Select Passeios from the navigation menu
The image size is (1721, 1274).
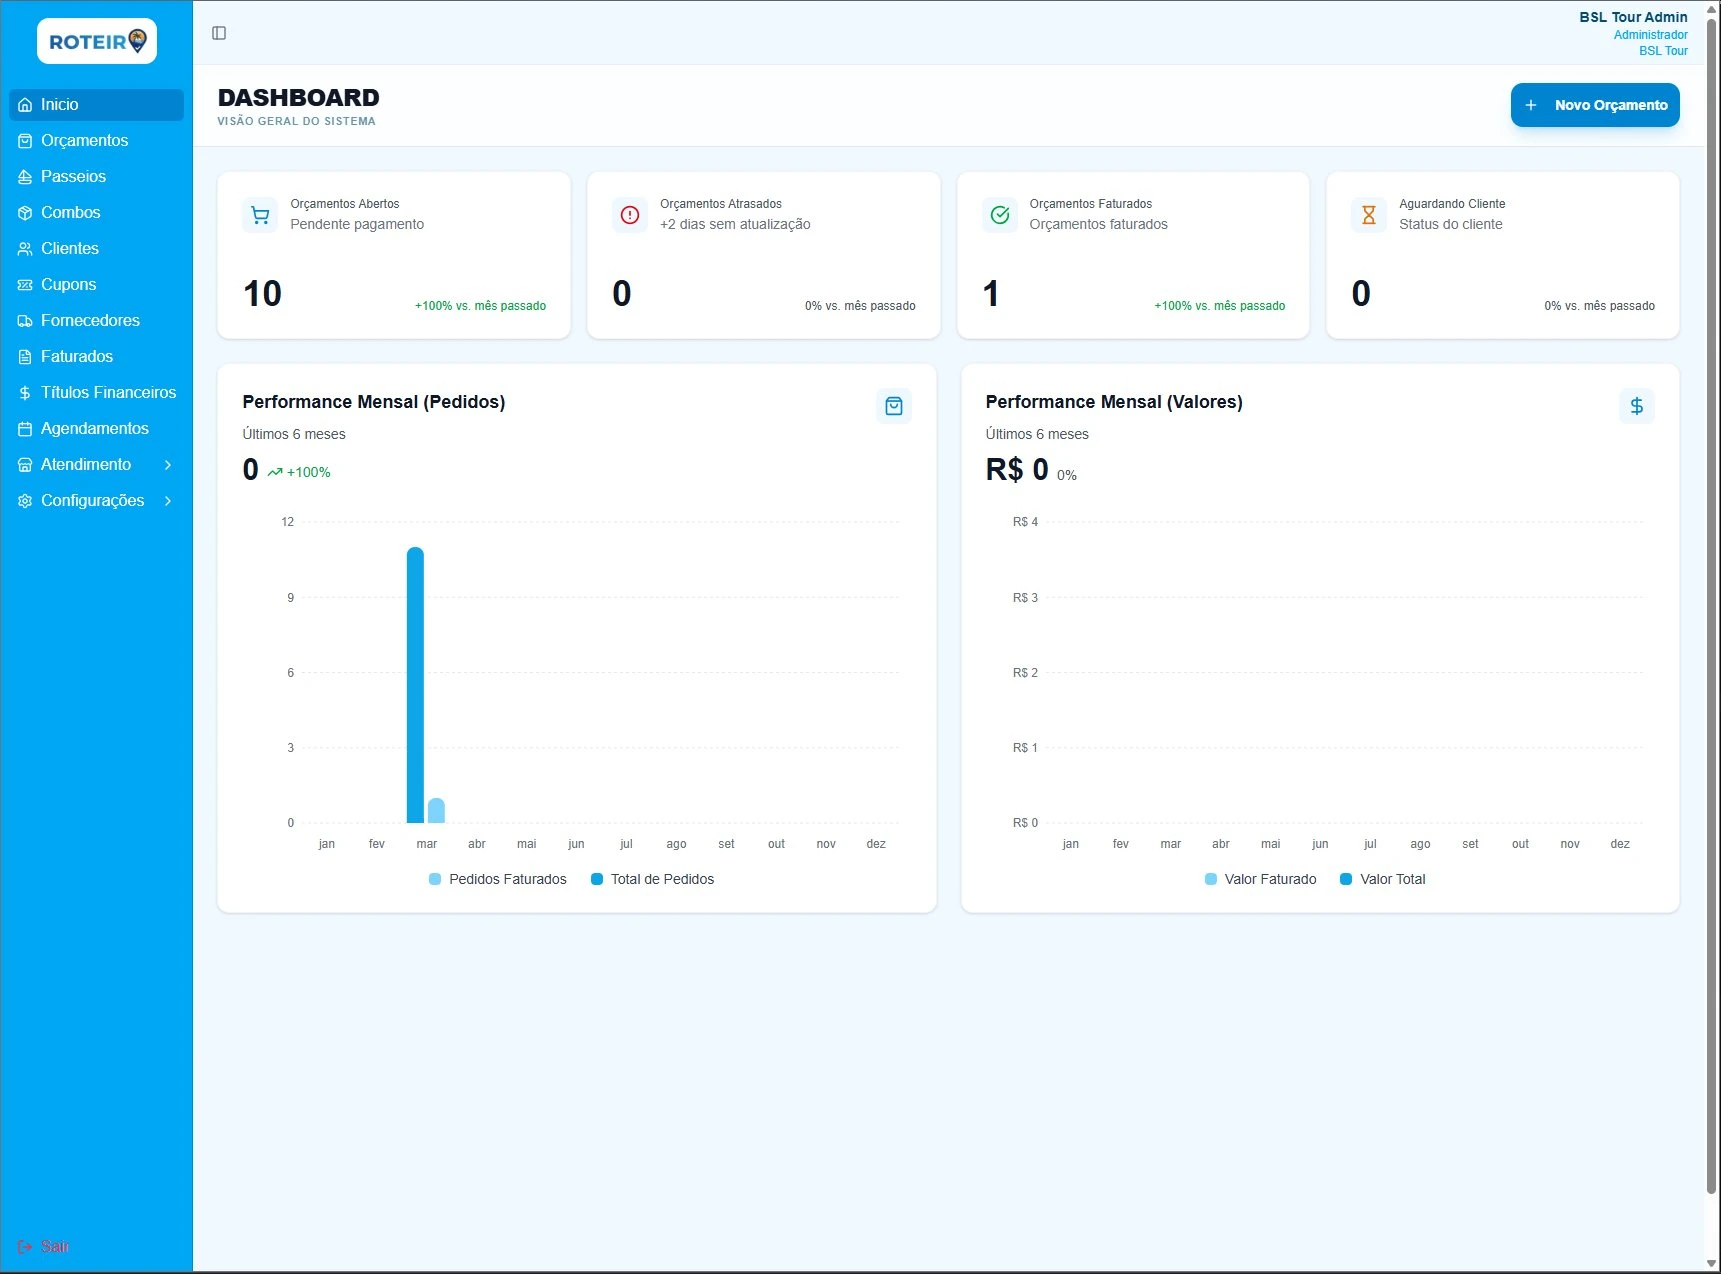73,176
